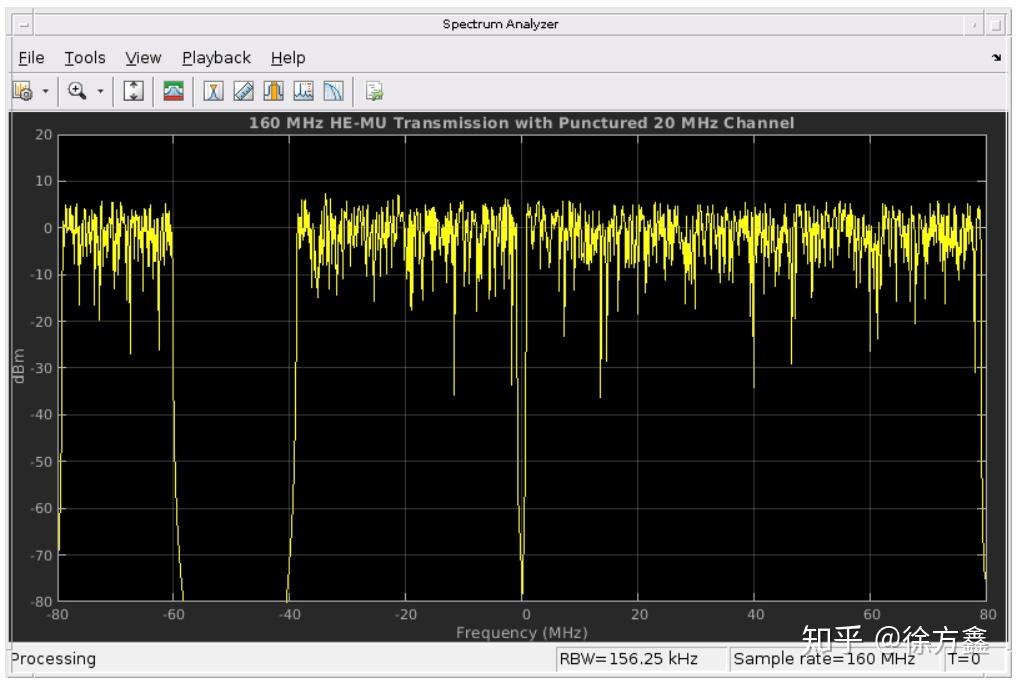The image size is (1016, 683).
Task: Select the CCDF measurements icon
Action: click(334, 91)
